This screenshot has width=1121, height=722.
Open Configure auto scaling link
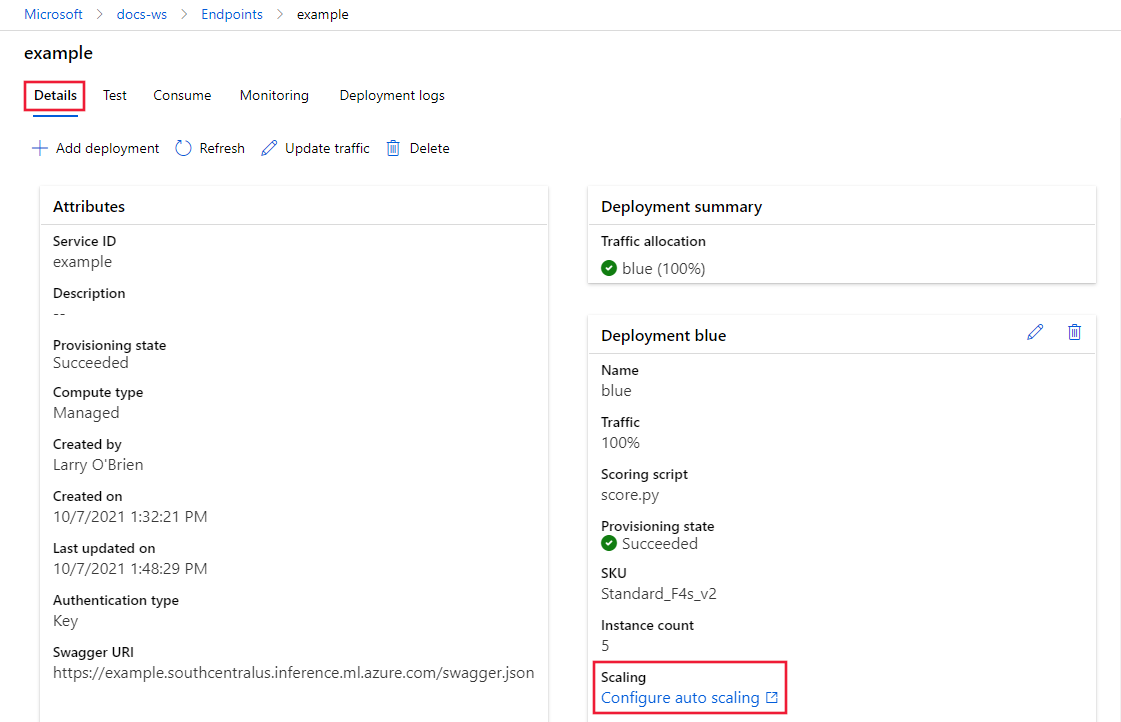680,698
